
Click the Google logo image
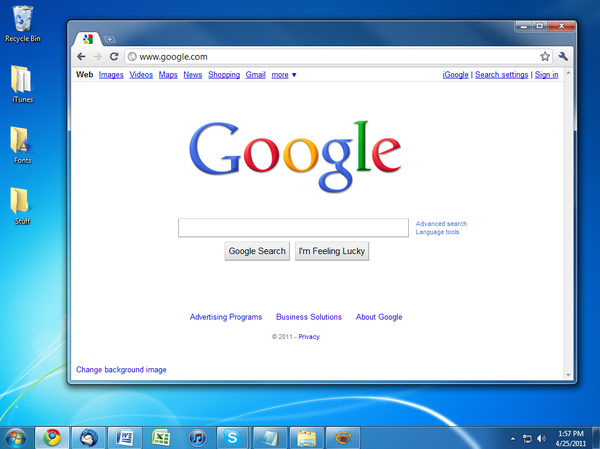tap(295, 156)
